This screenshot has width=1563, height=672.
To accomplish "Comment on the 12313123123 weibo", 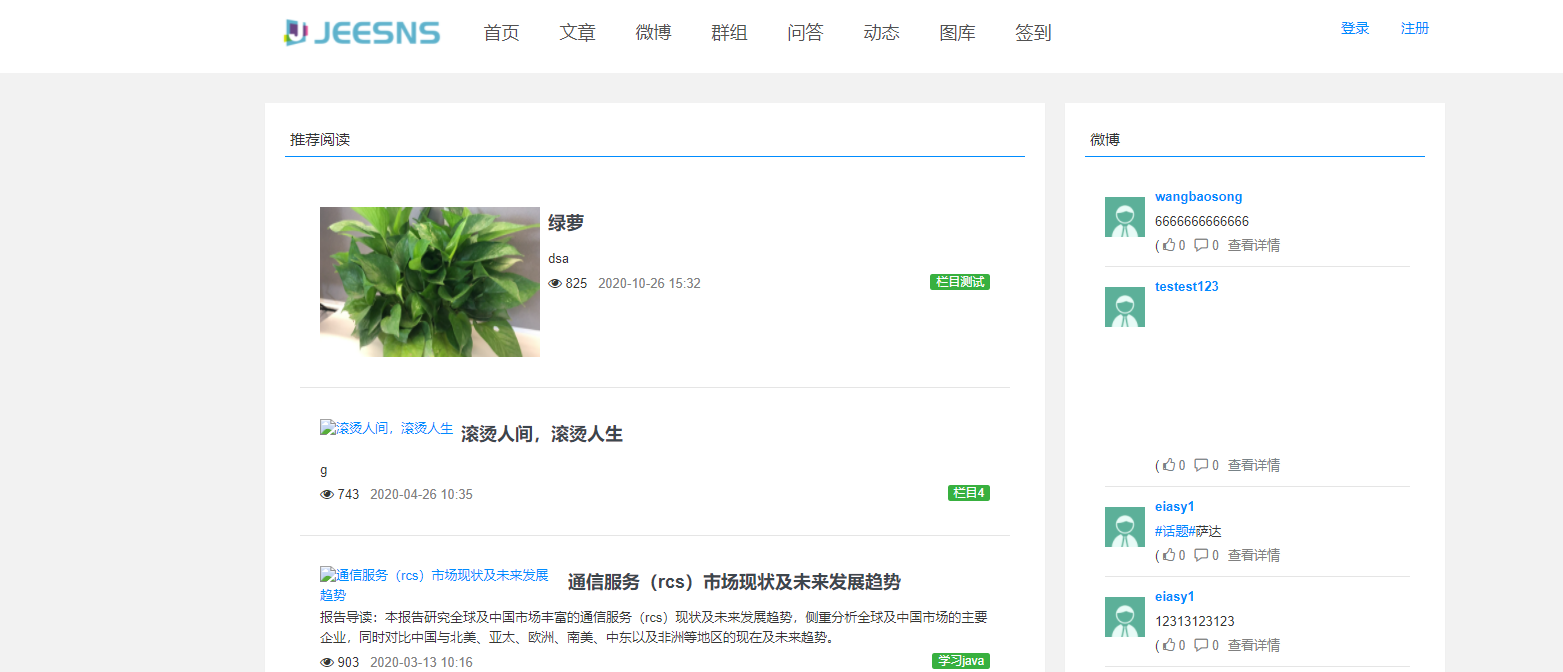I will (1201, 645).
